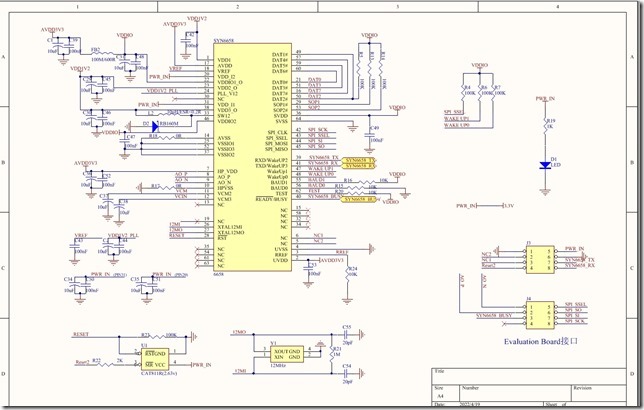Screen dimensions: 644x410
Task: Click the ground symbol under the D1 LED
Action: pos(545,191)
